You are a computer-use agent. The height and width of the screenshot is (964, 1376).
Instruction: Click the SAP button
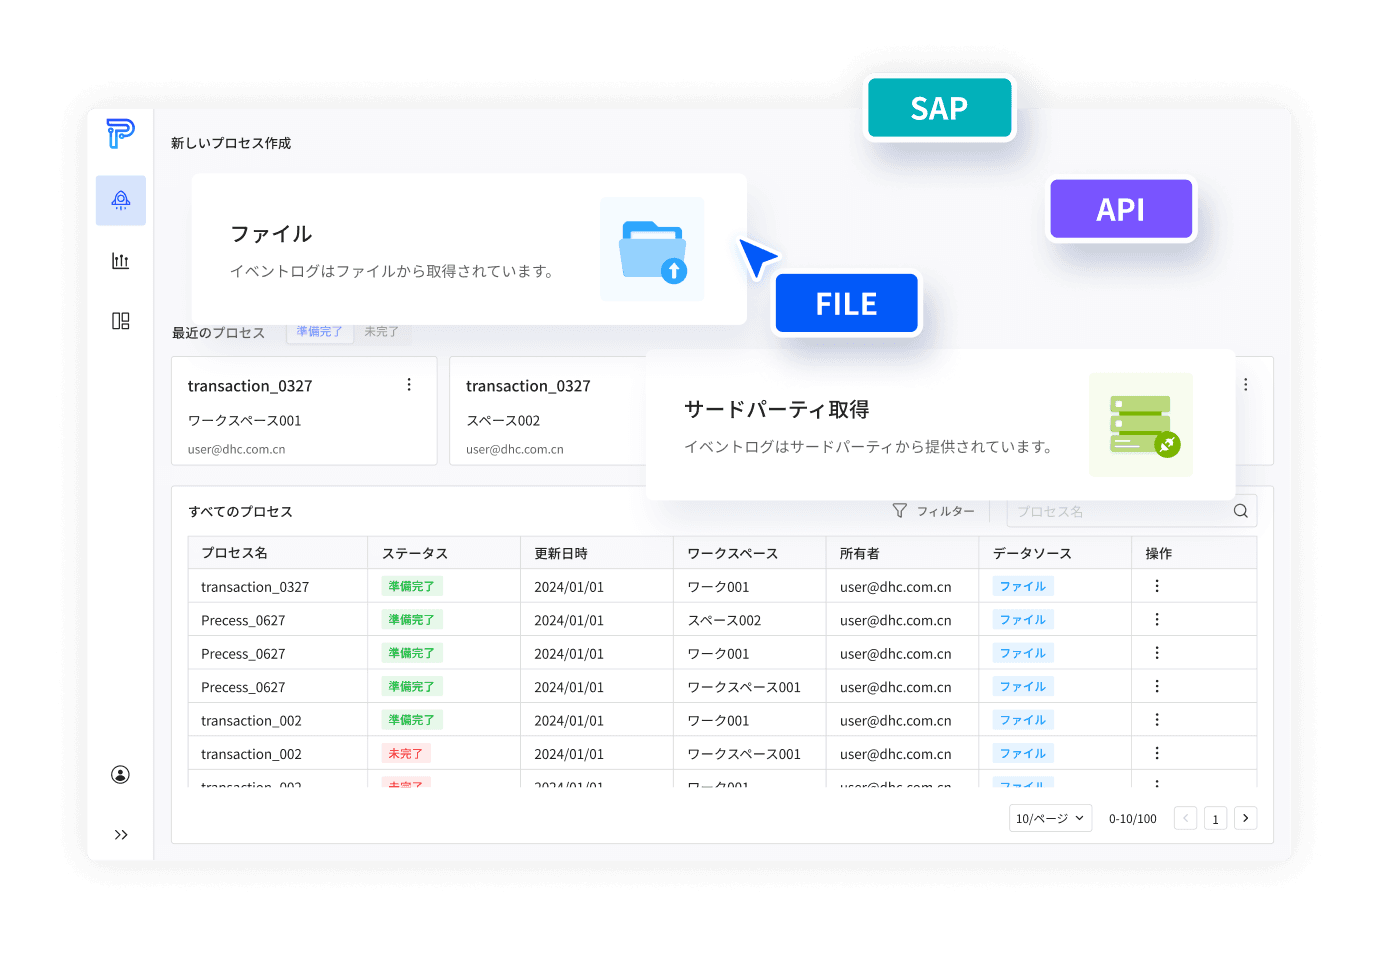tap(940, 108)
